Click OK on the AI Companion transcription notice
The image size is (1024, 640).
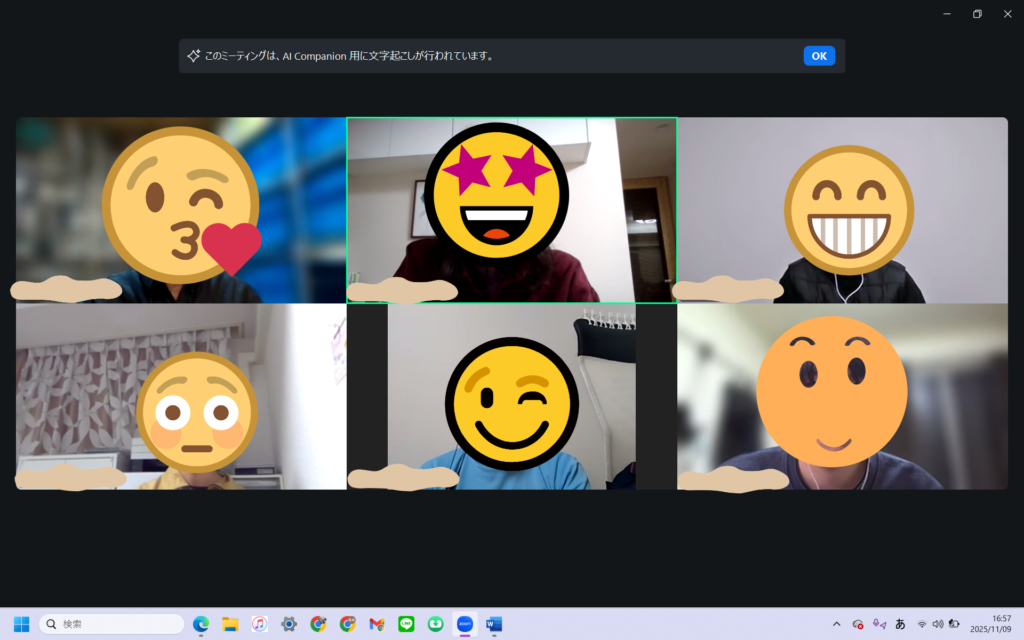(818, 56)
